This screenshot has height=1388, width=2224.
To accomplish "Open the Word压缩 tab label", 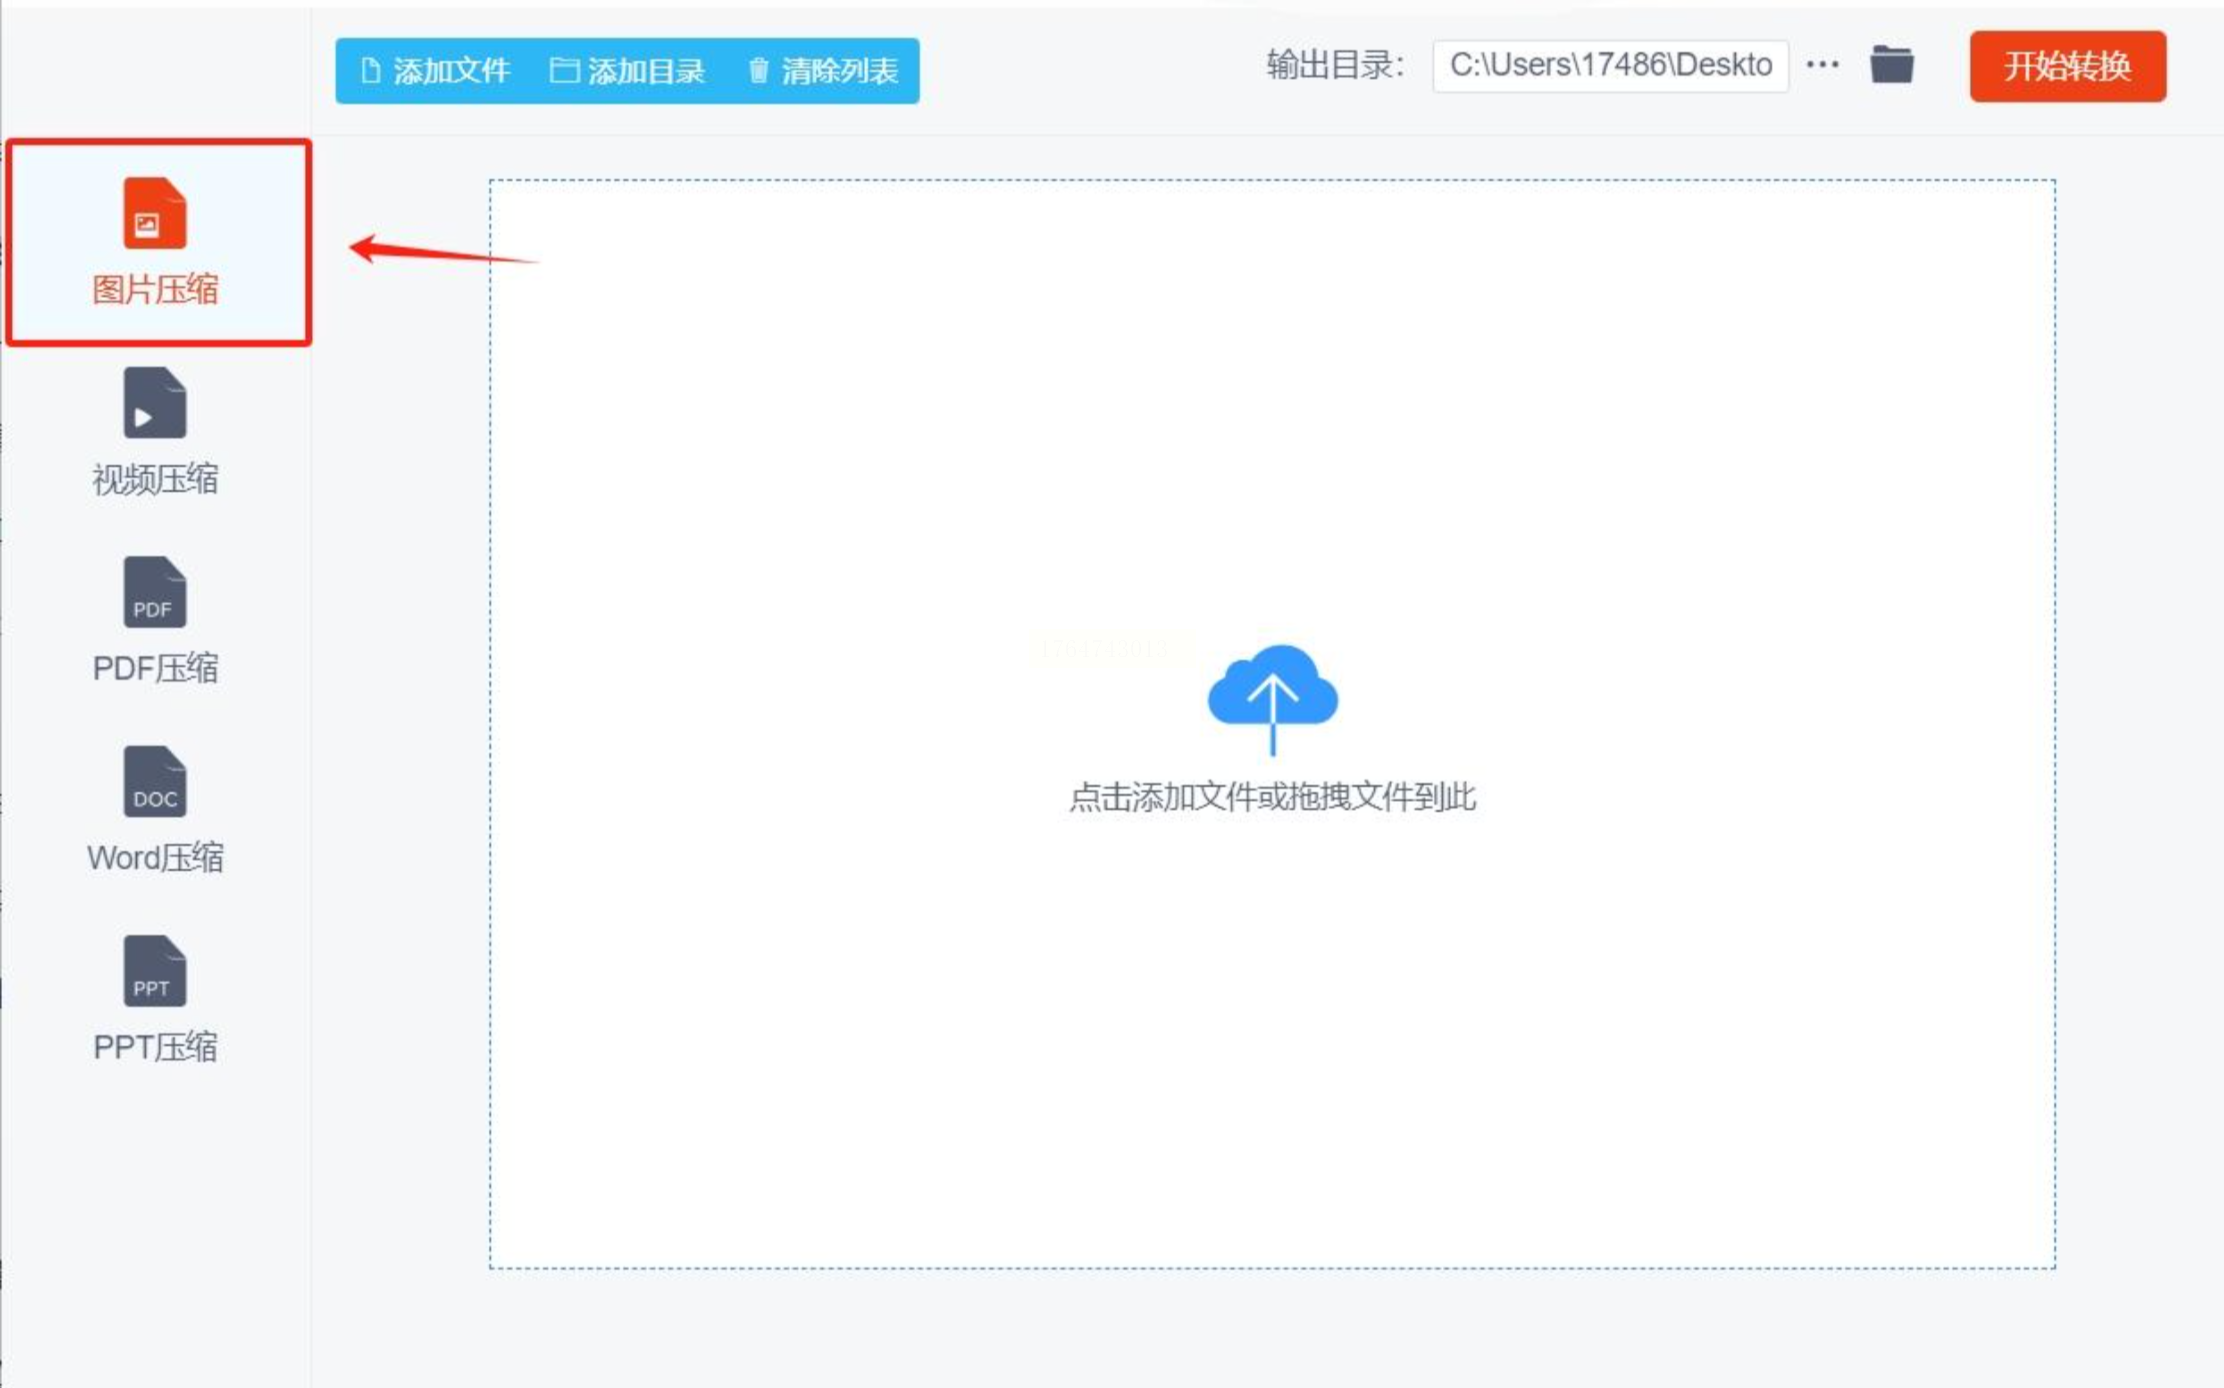I will point(155,858).
